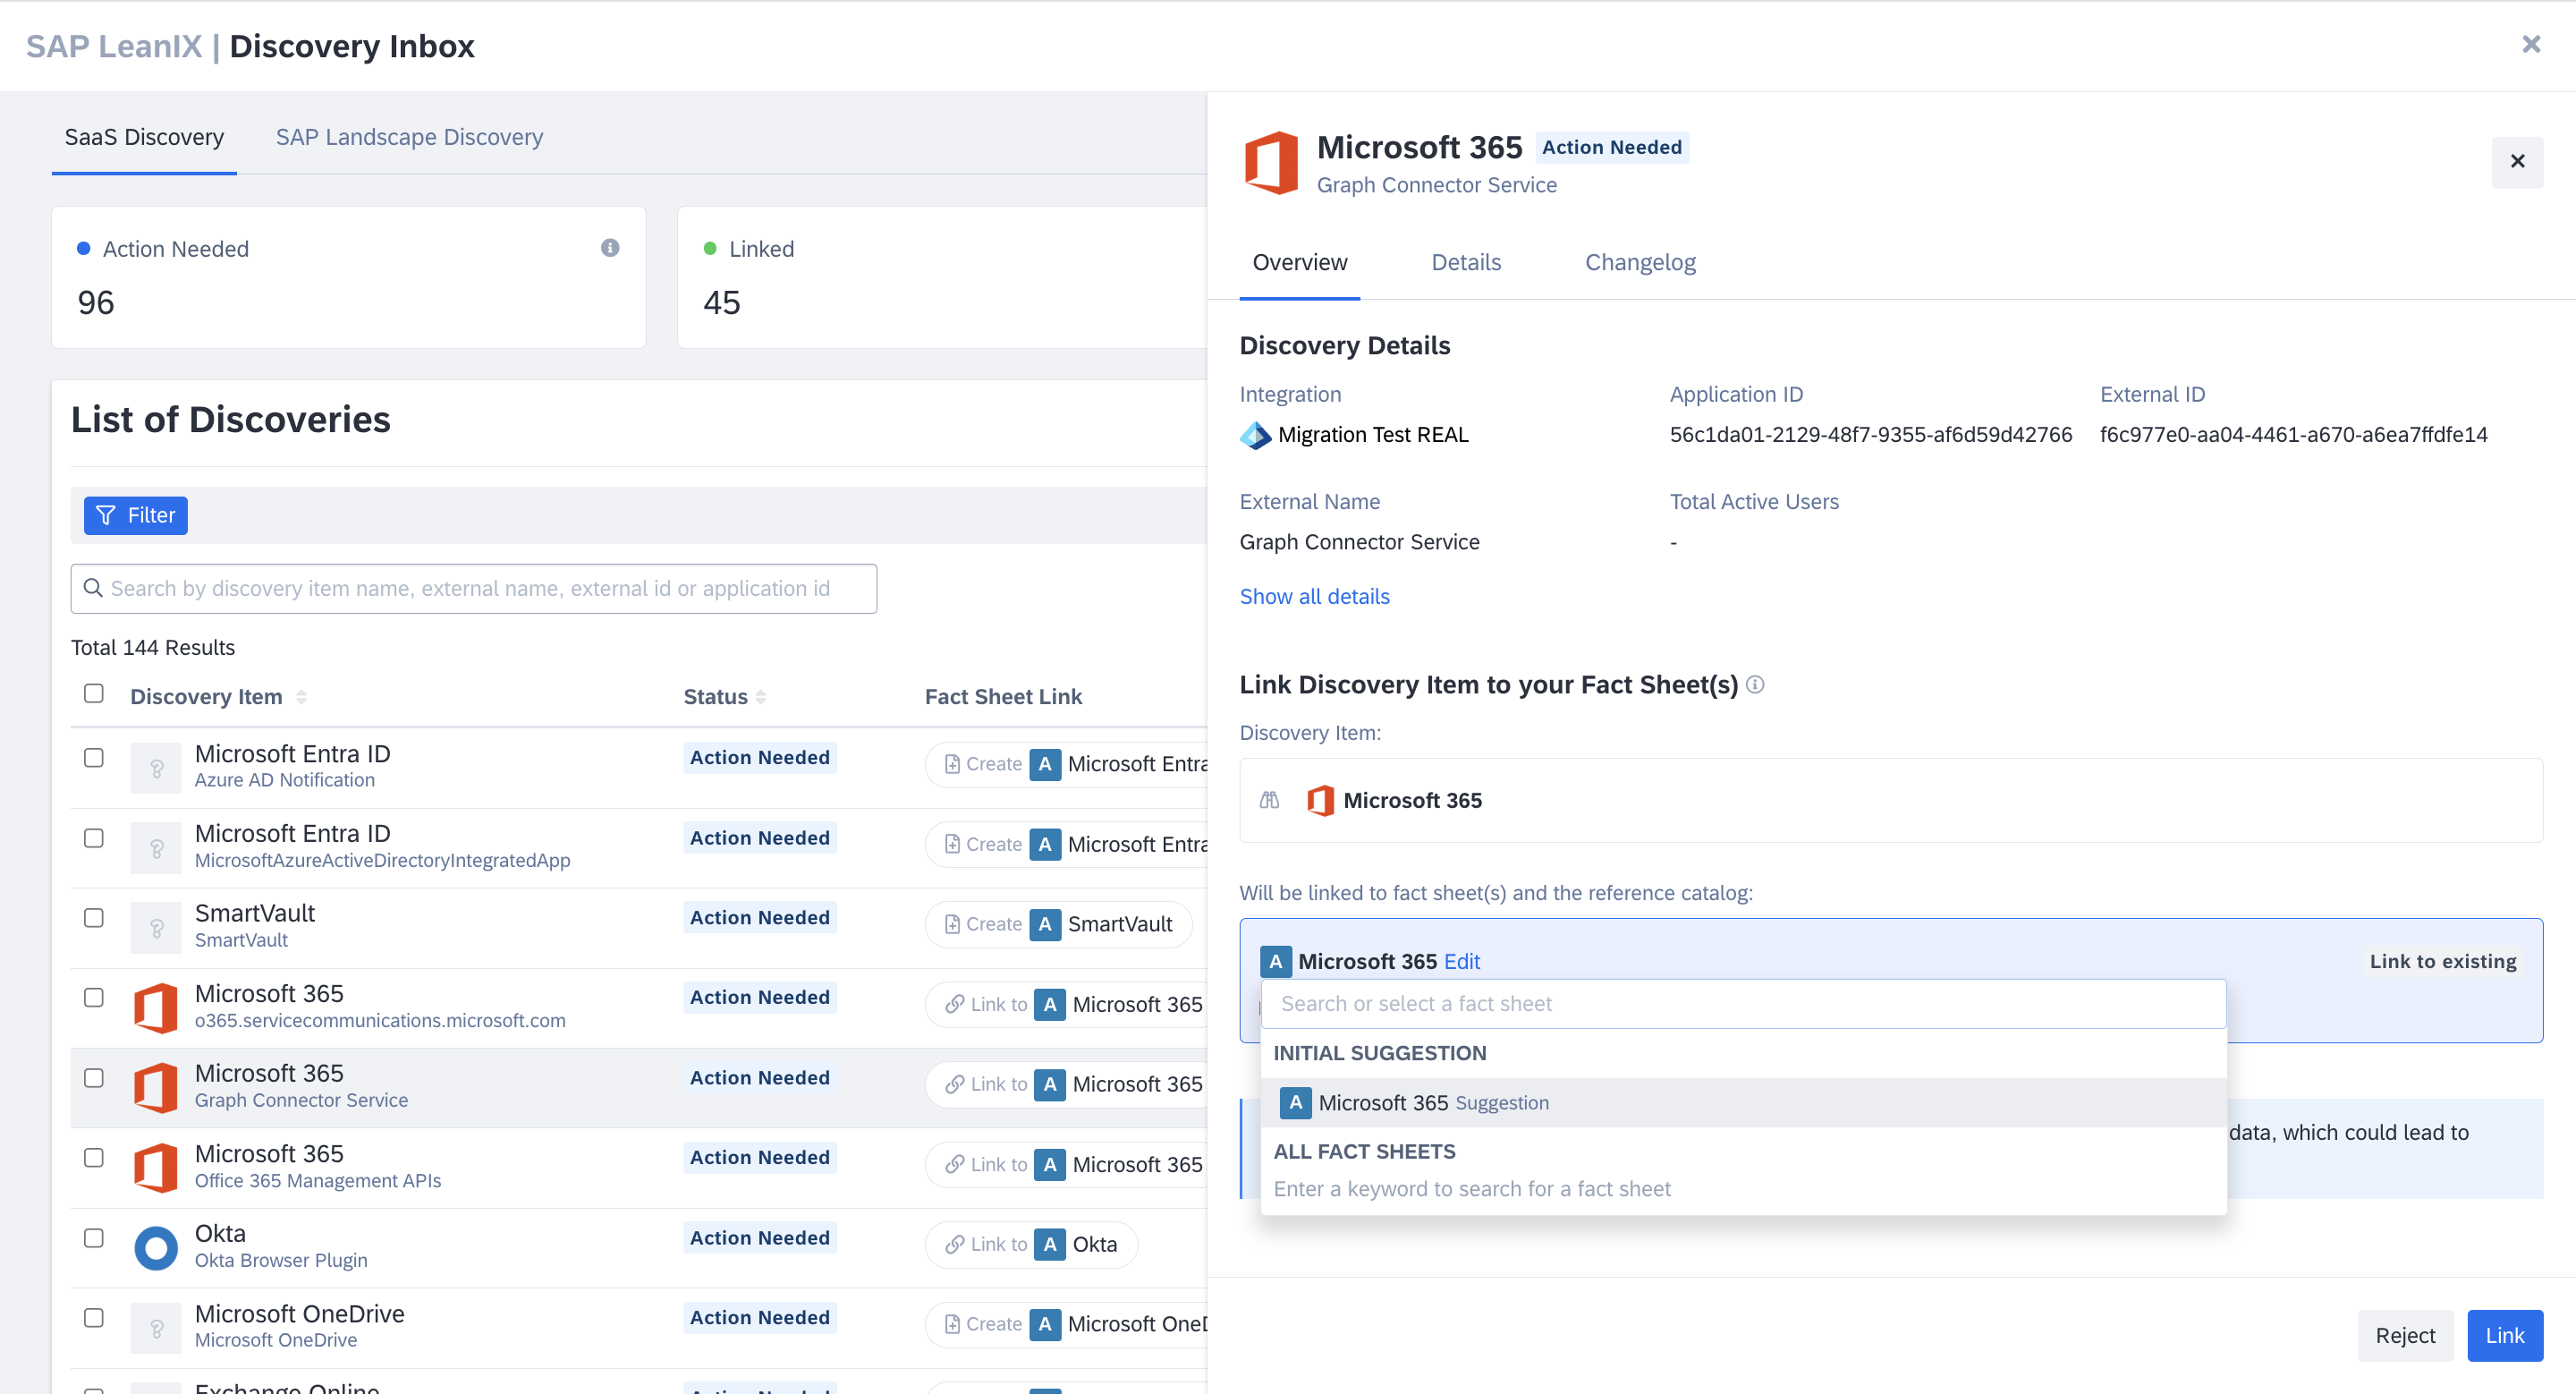Viewport: 2576px width, 1394px height.
Task: Click the Link button
Action: point(2504,1335)
